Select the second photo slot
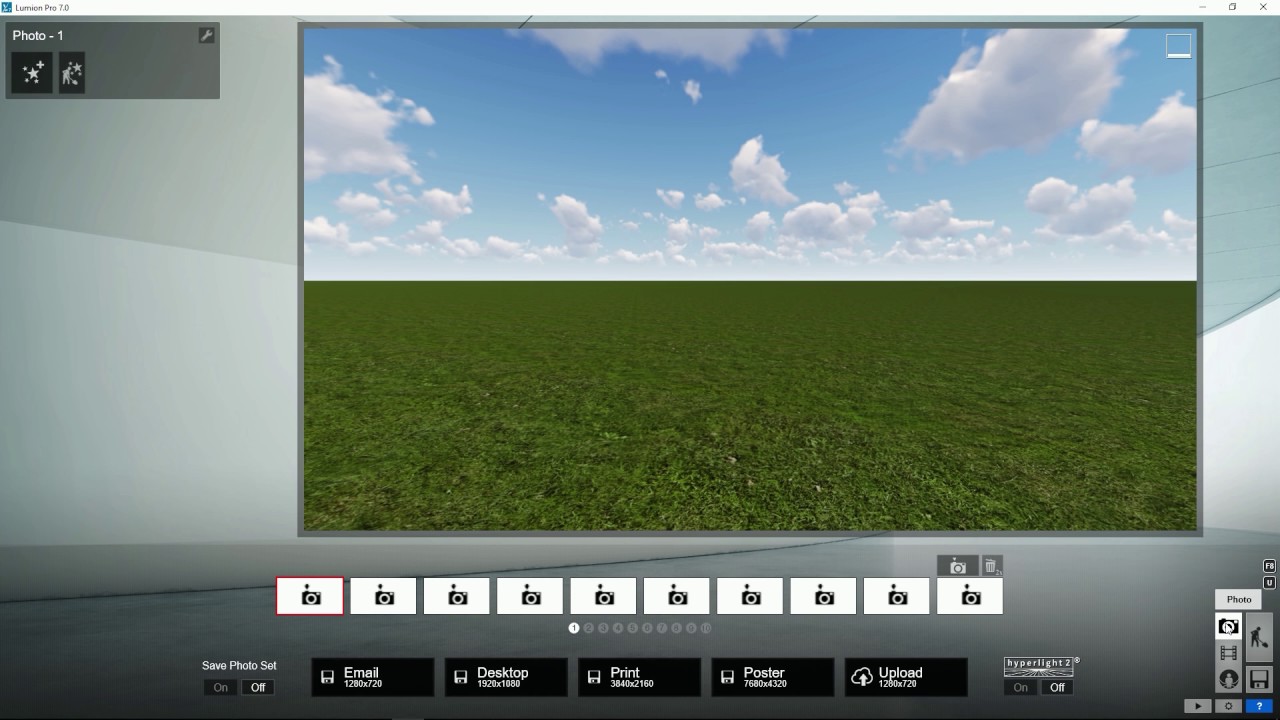 [383, 596]
